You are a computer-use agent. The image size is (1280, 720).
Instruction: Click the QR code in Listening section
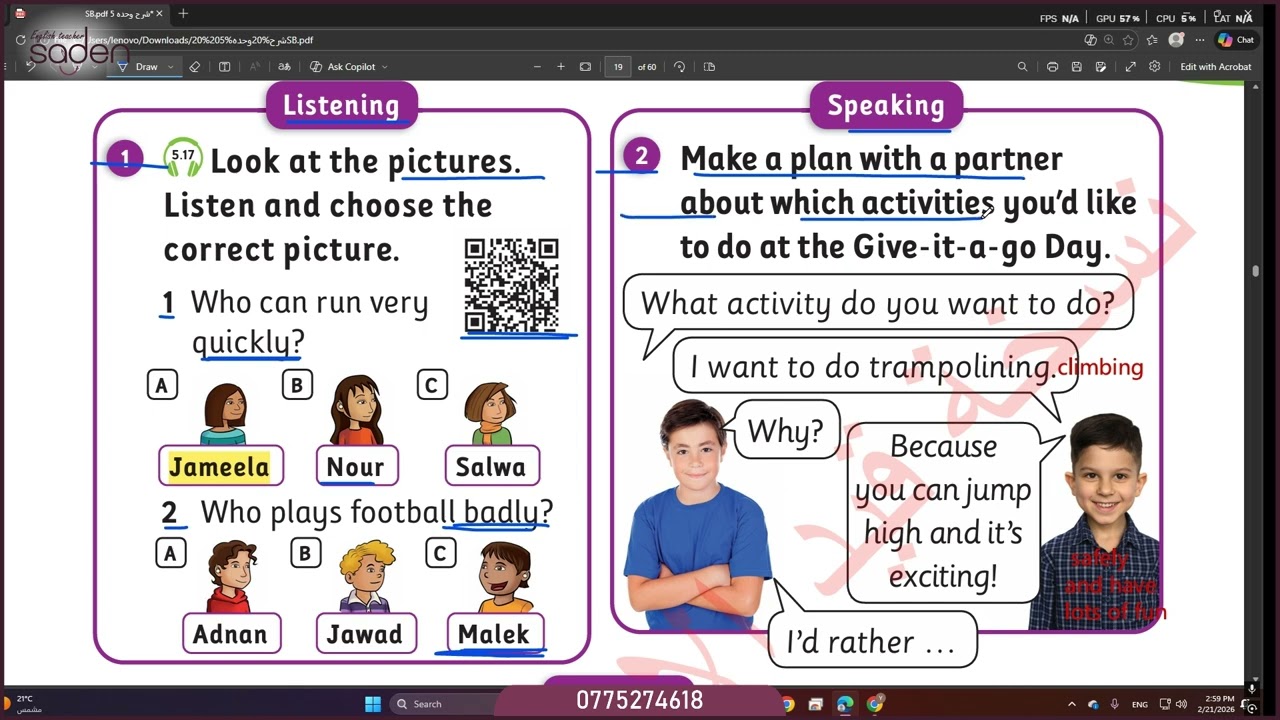511,285
